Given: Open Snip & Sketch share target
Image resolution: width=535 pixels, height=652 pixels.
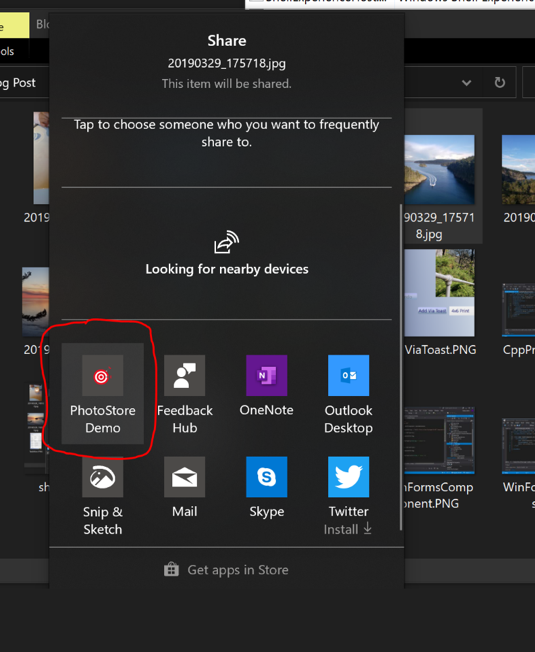Looking at the screenshot, I should point(102,496).
